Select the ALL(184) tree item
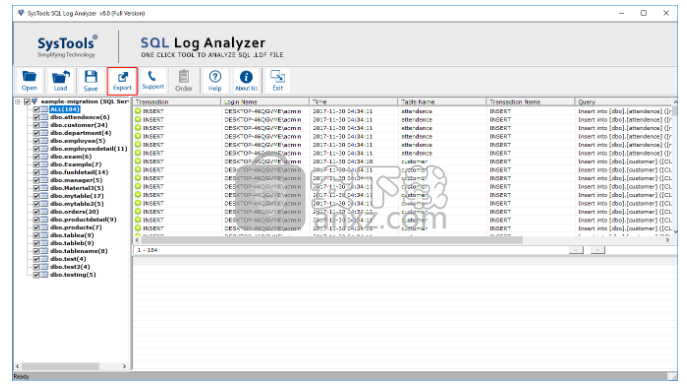The image size is (687, 386). pyautogui.click(x=64, y=109)
